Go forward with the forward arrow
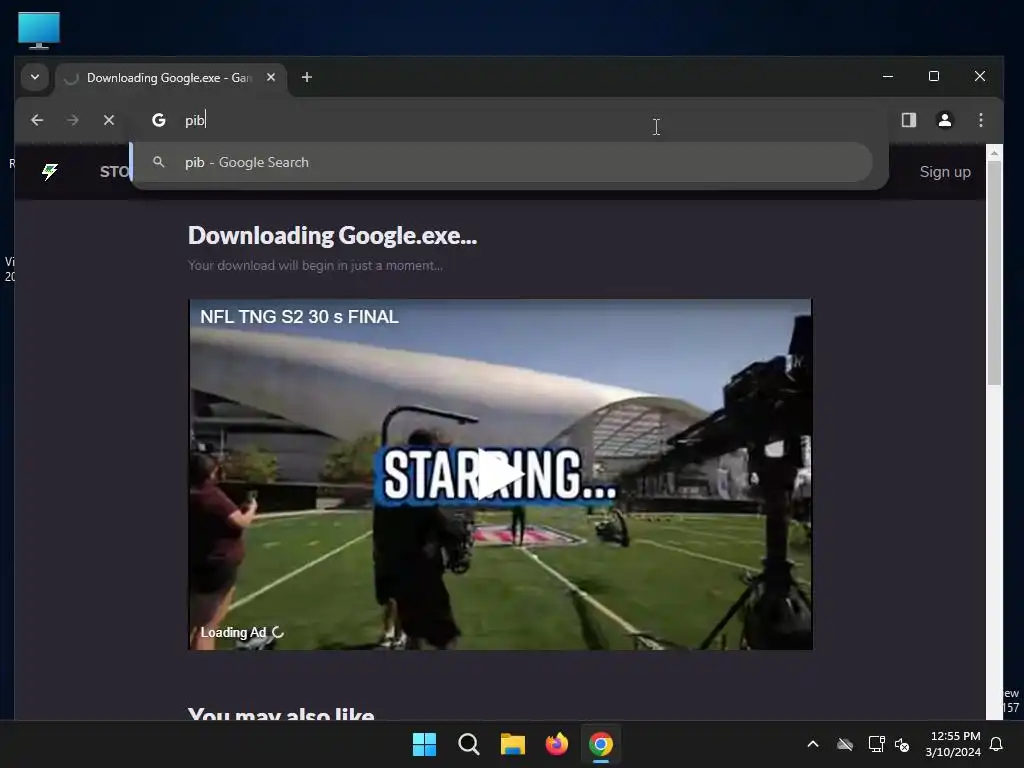This screenshot has width=1024, height=768. (73, 120)
